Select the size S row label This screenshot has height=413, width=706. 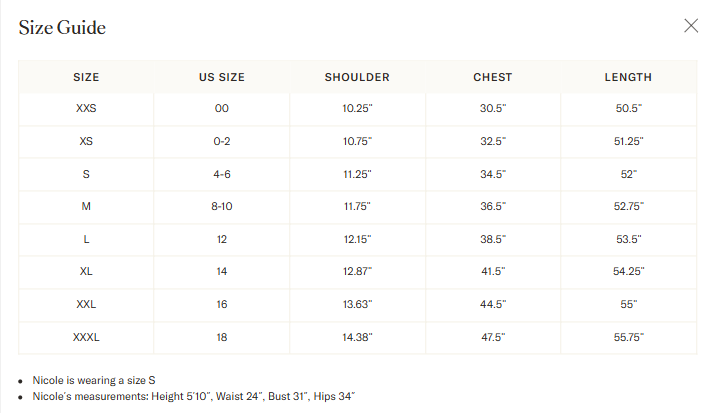click(86, 174)
